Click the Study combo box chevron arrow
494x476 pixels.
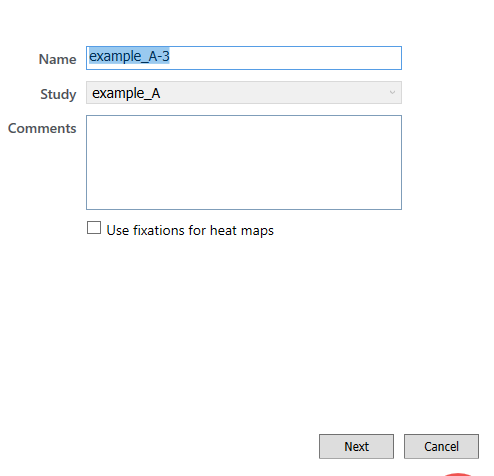[x=392, y=93]
